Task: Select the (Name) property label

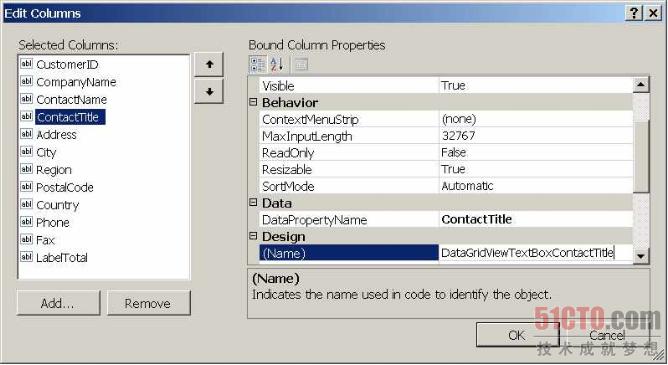Action: [349, 253]
